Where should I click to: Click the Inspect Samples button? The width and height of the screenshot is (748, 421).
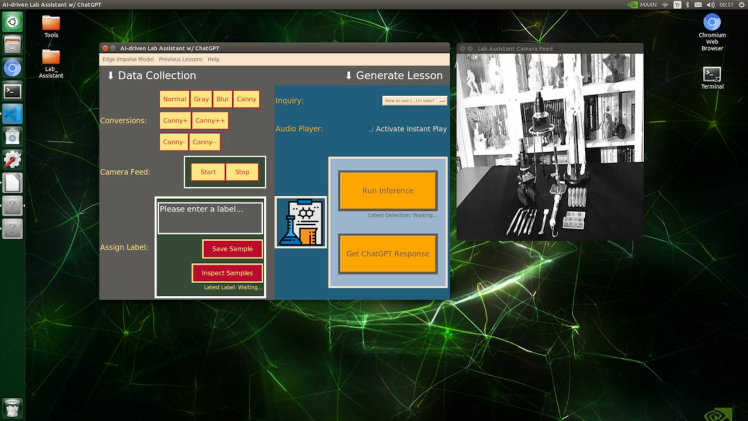(227, 273)
